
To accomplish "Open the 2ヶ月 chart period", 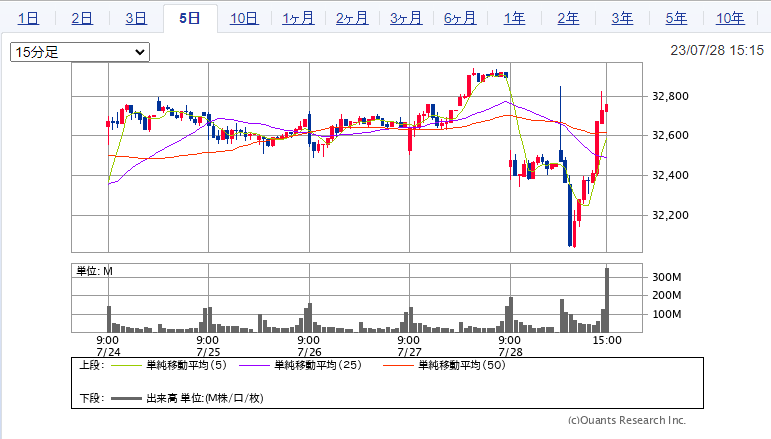I will tap(352, 18).
